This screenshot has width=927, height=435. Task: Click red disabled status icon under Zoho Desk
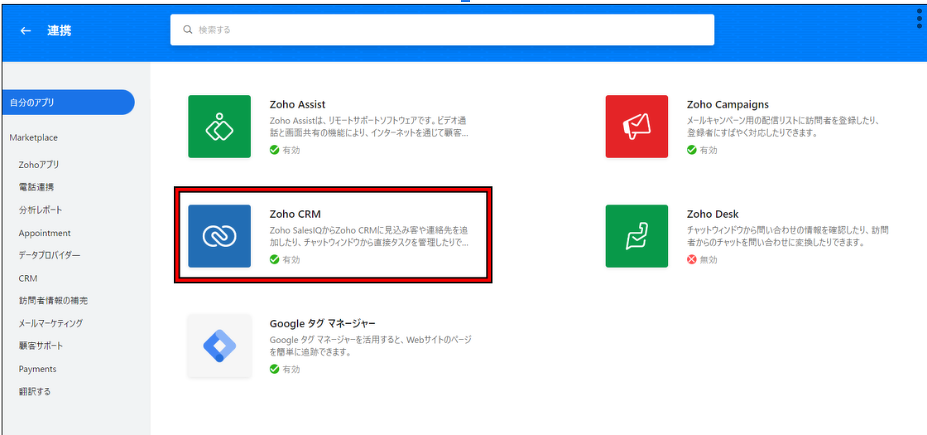pyautogui.click(x=692, y=259)
